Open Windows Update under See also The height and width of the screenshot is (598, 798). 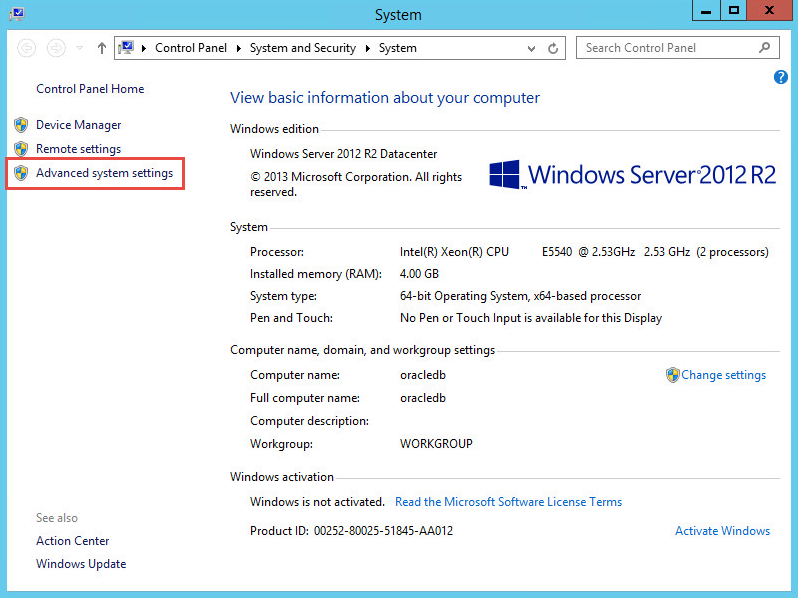(81, 564)
